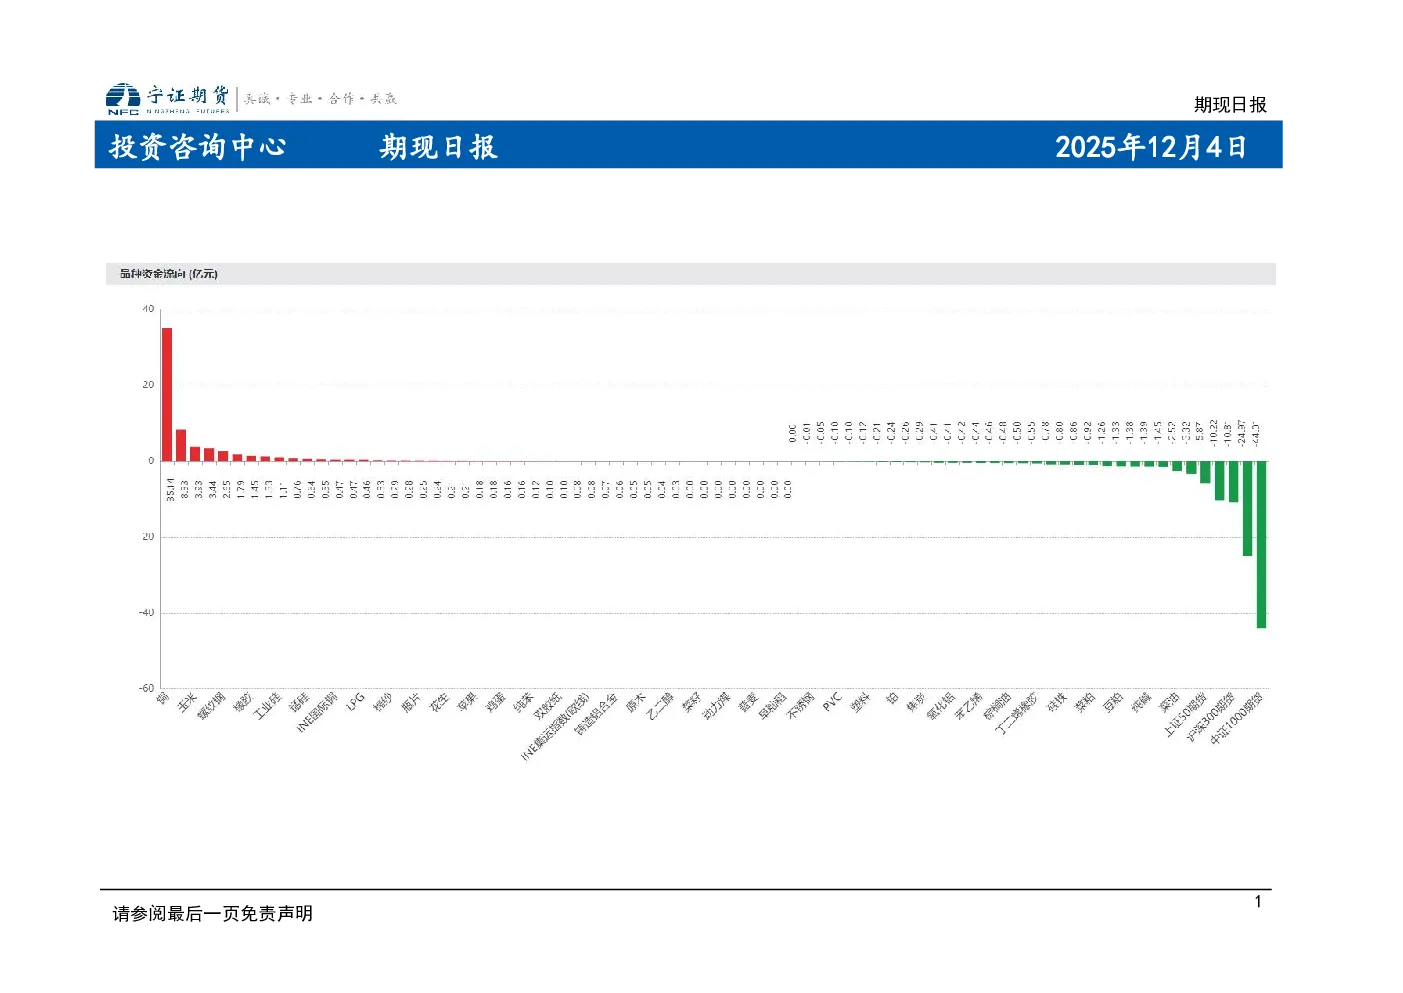Screen dimensions: 1403x993
Task: Click the x-axis label 豆粕
Action: [x=1113, y=702]
